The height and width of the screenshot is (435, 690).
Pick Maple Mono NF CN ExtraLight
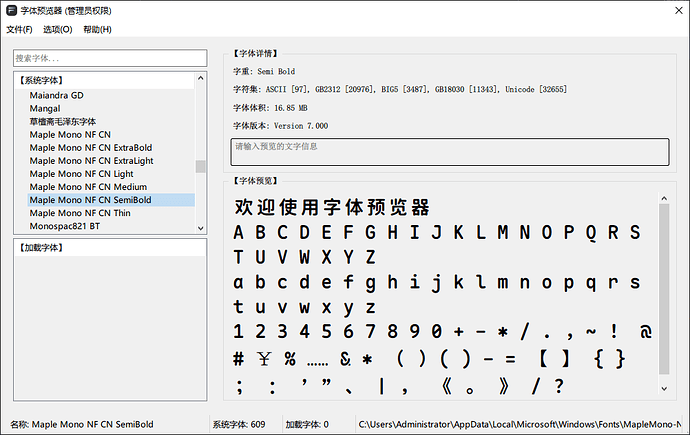tap(91, 160)
